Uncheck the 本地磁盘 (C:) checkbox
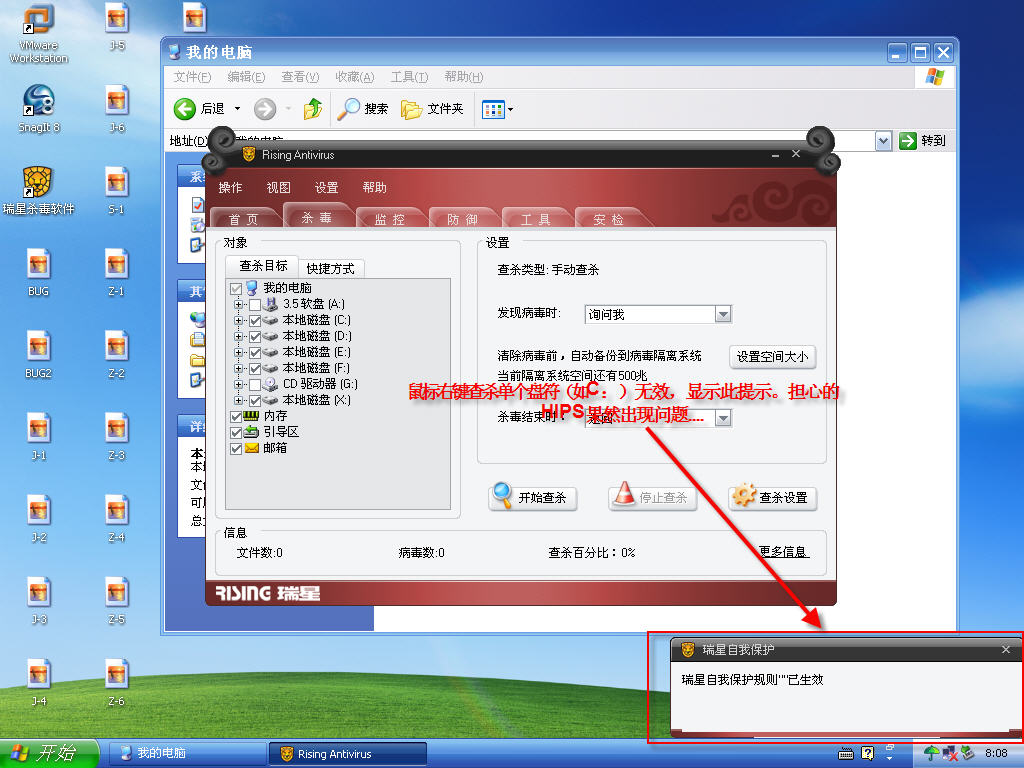This screenshot has width=1024, height=768. 255,321
